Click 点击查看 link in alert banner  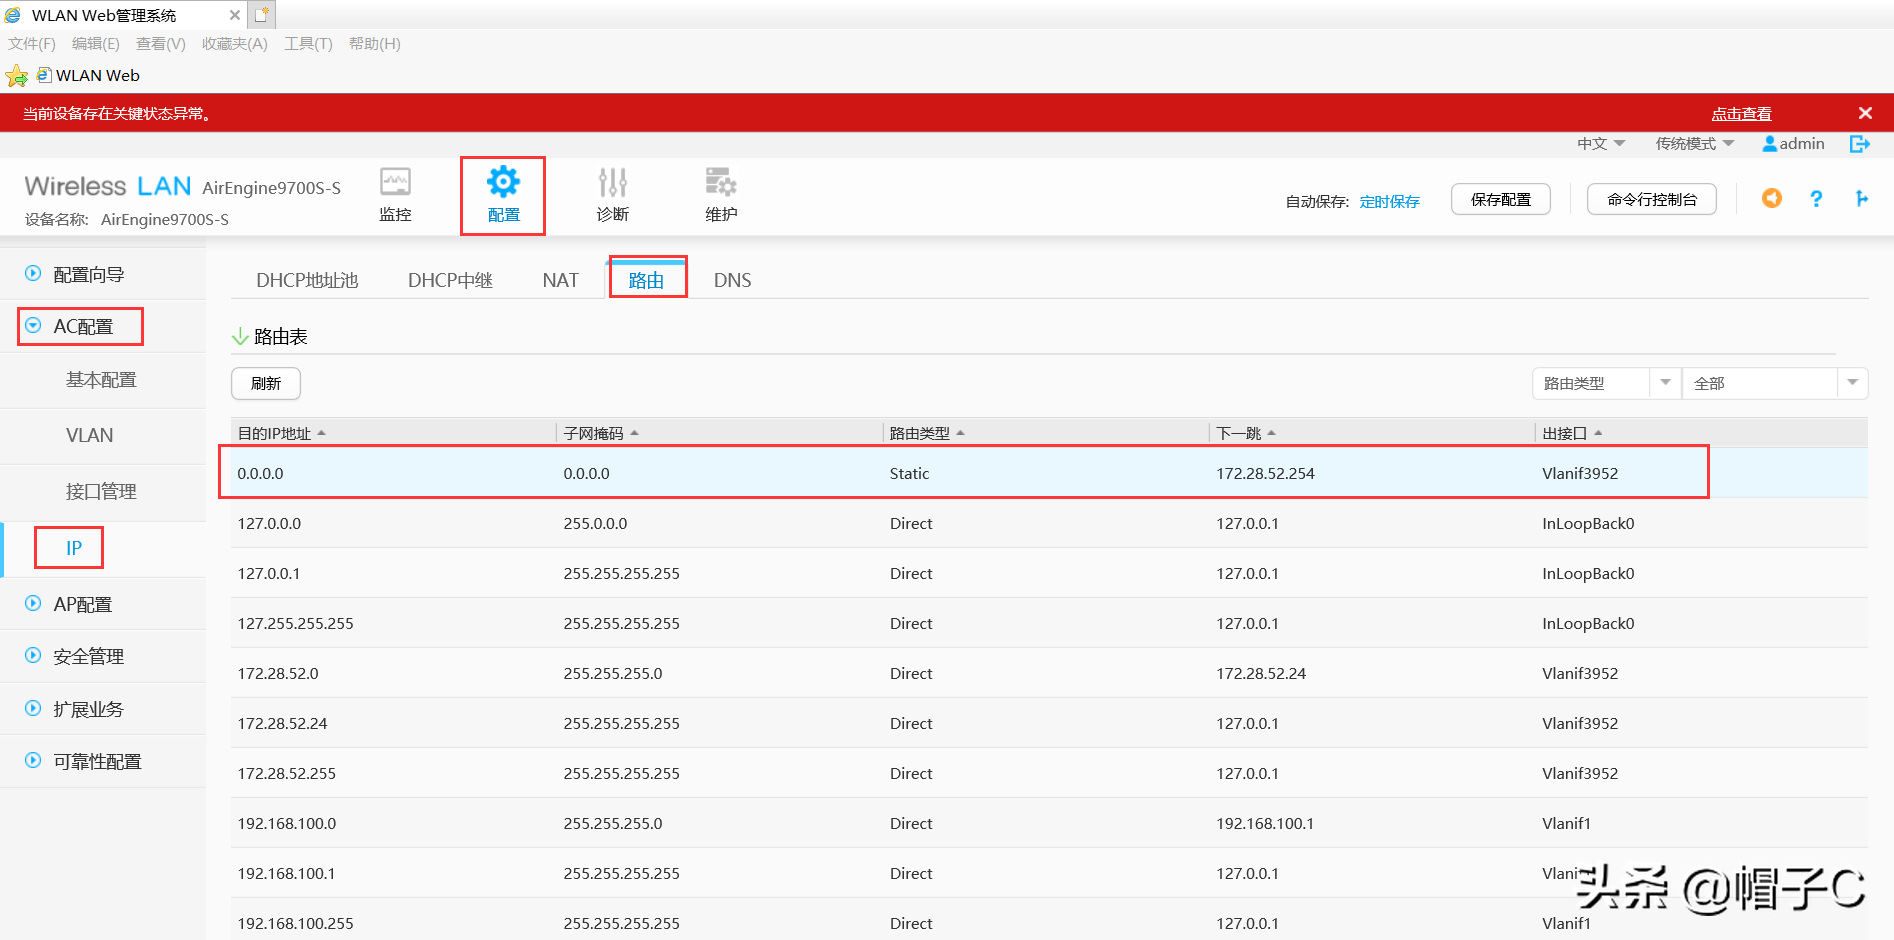1742,114
